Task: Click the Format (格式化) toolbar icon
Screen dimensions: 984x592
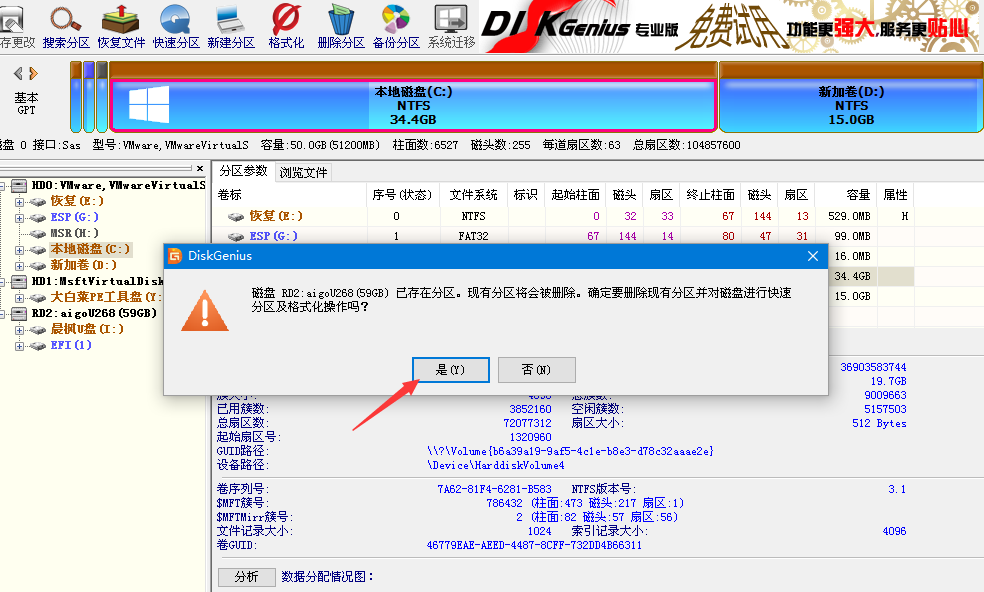Action: coord(286,26)
